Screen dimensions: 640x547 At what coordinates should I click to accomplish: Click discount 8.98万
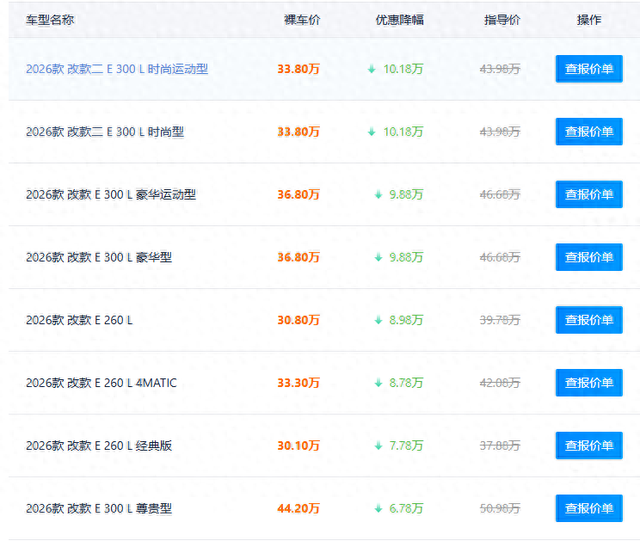[406, 320]
